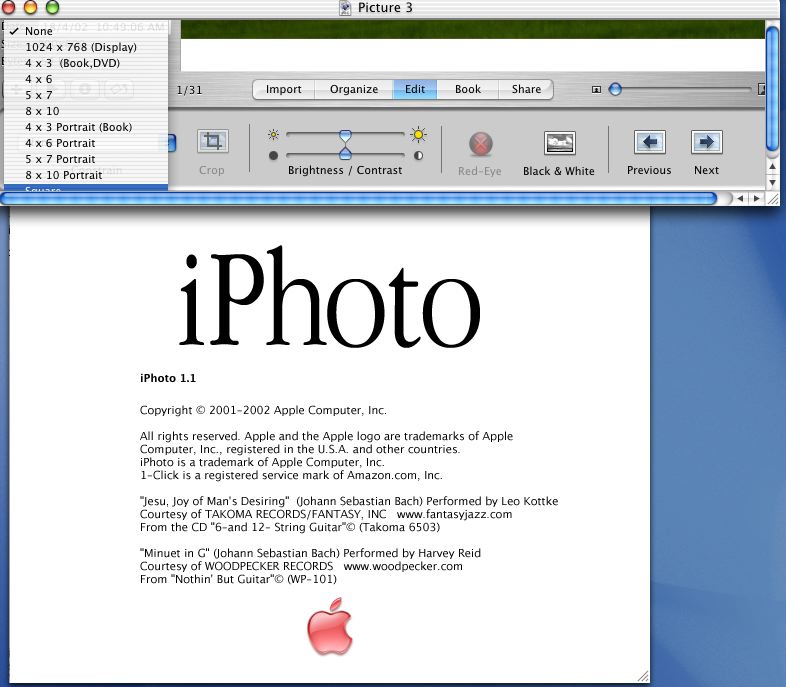This screenshot has width=786, height=687.
Task: Click the Brightness / Contrast label
Action: 345,170
